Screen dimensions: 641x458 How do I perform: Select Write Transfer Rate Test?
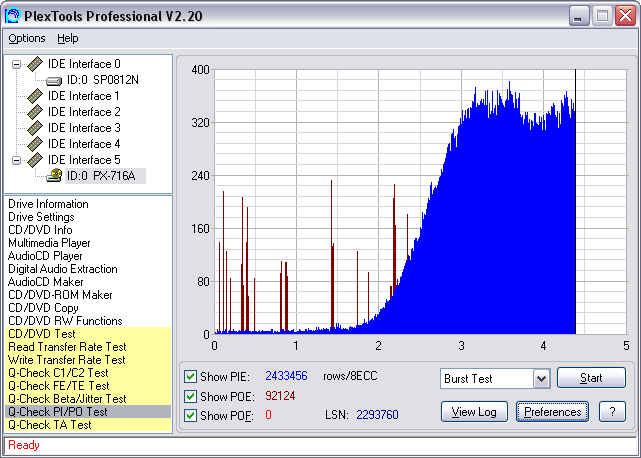88,360
